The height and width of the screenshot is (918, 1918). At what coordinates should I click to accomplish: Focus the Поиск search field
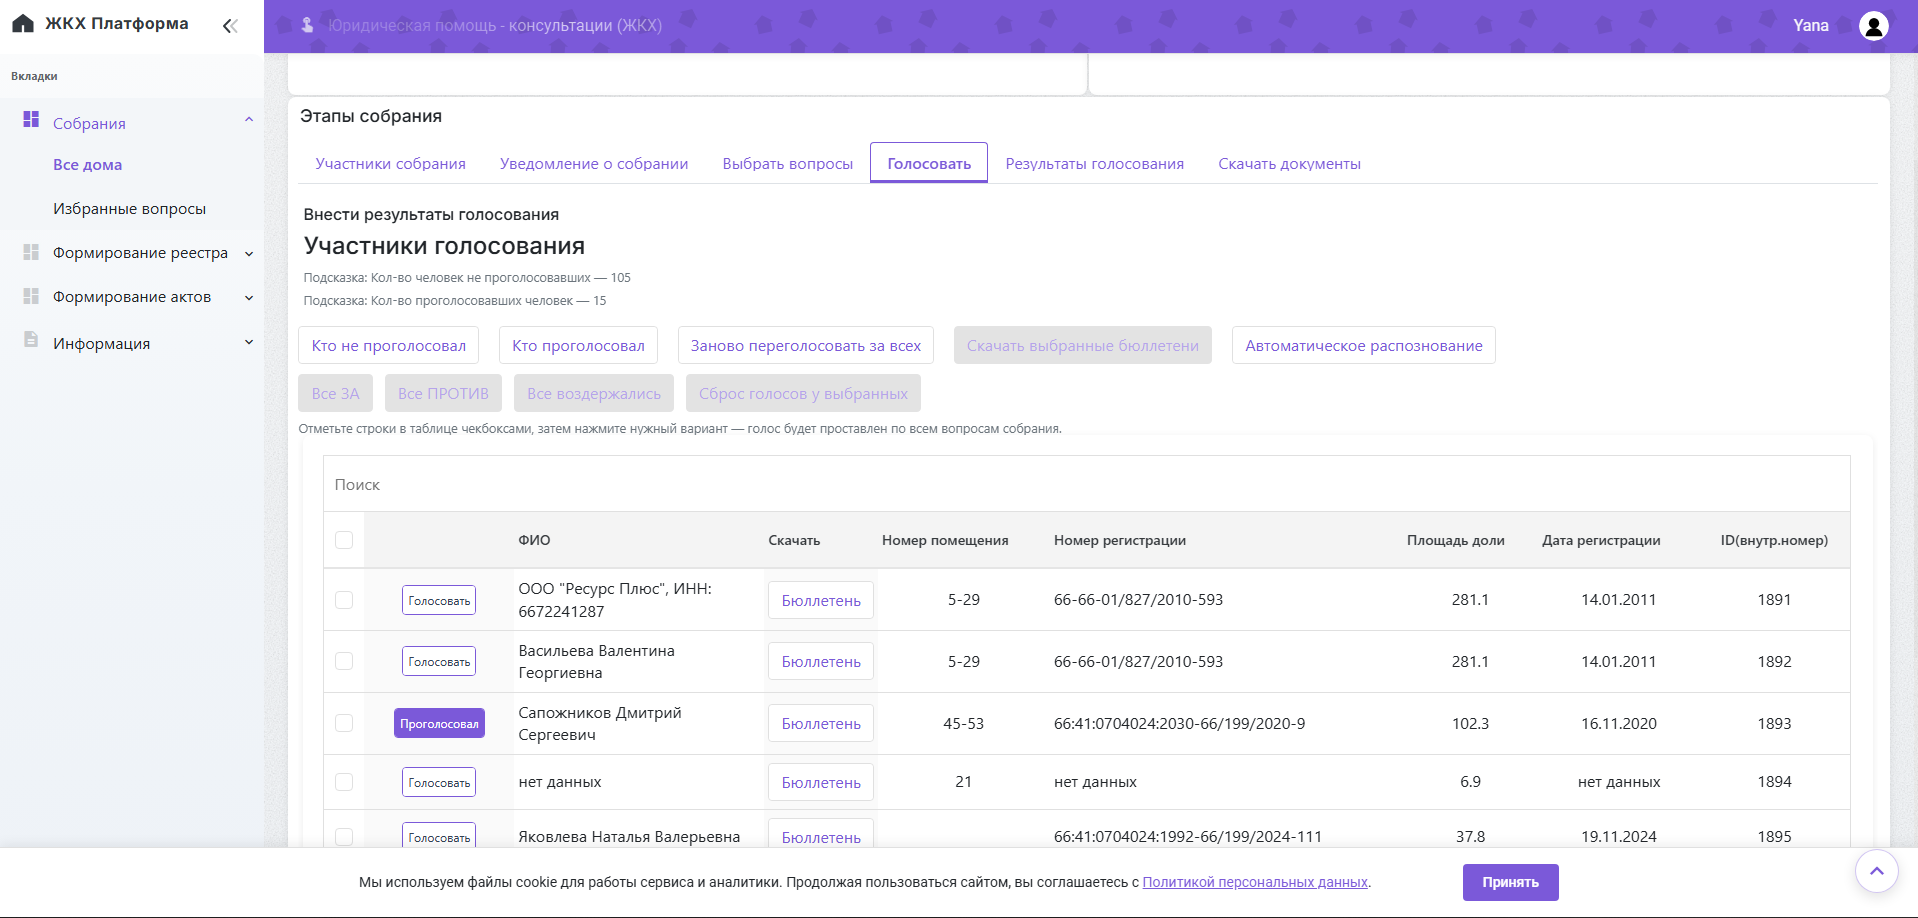click(x=1087, y=484)
